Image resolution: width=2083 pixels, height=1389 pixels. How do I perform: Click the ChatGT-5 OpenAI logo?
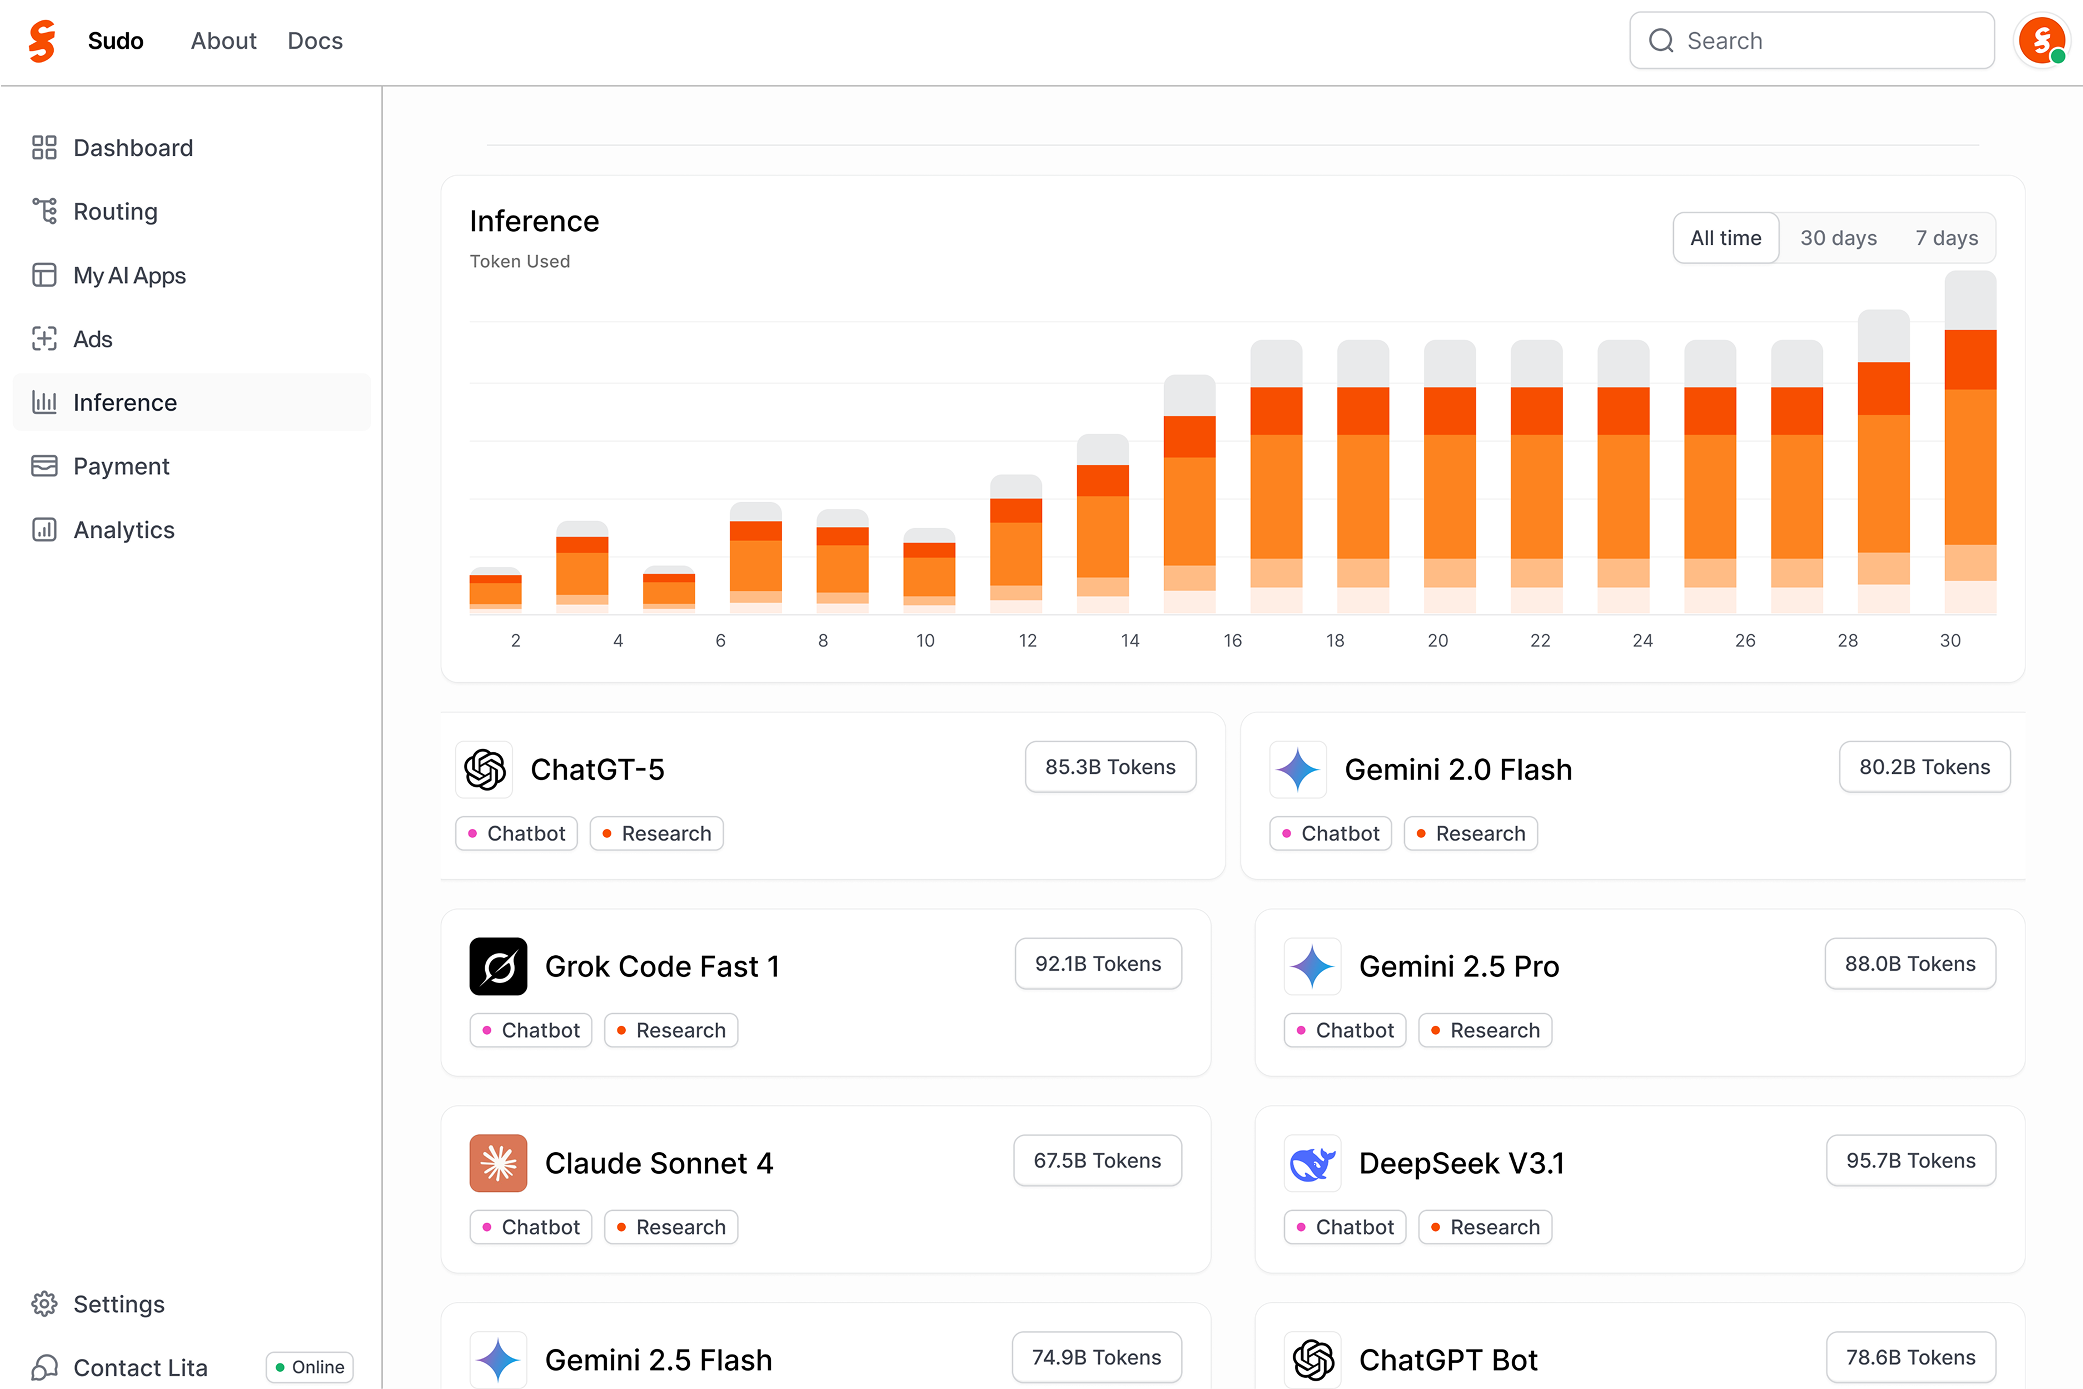pyautogui.click(x=485, y=769)
